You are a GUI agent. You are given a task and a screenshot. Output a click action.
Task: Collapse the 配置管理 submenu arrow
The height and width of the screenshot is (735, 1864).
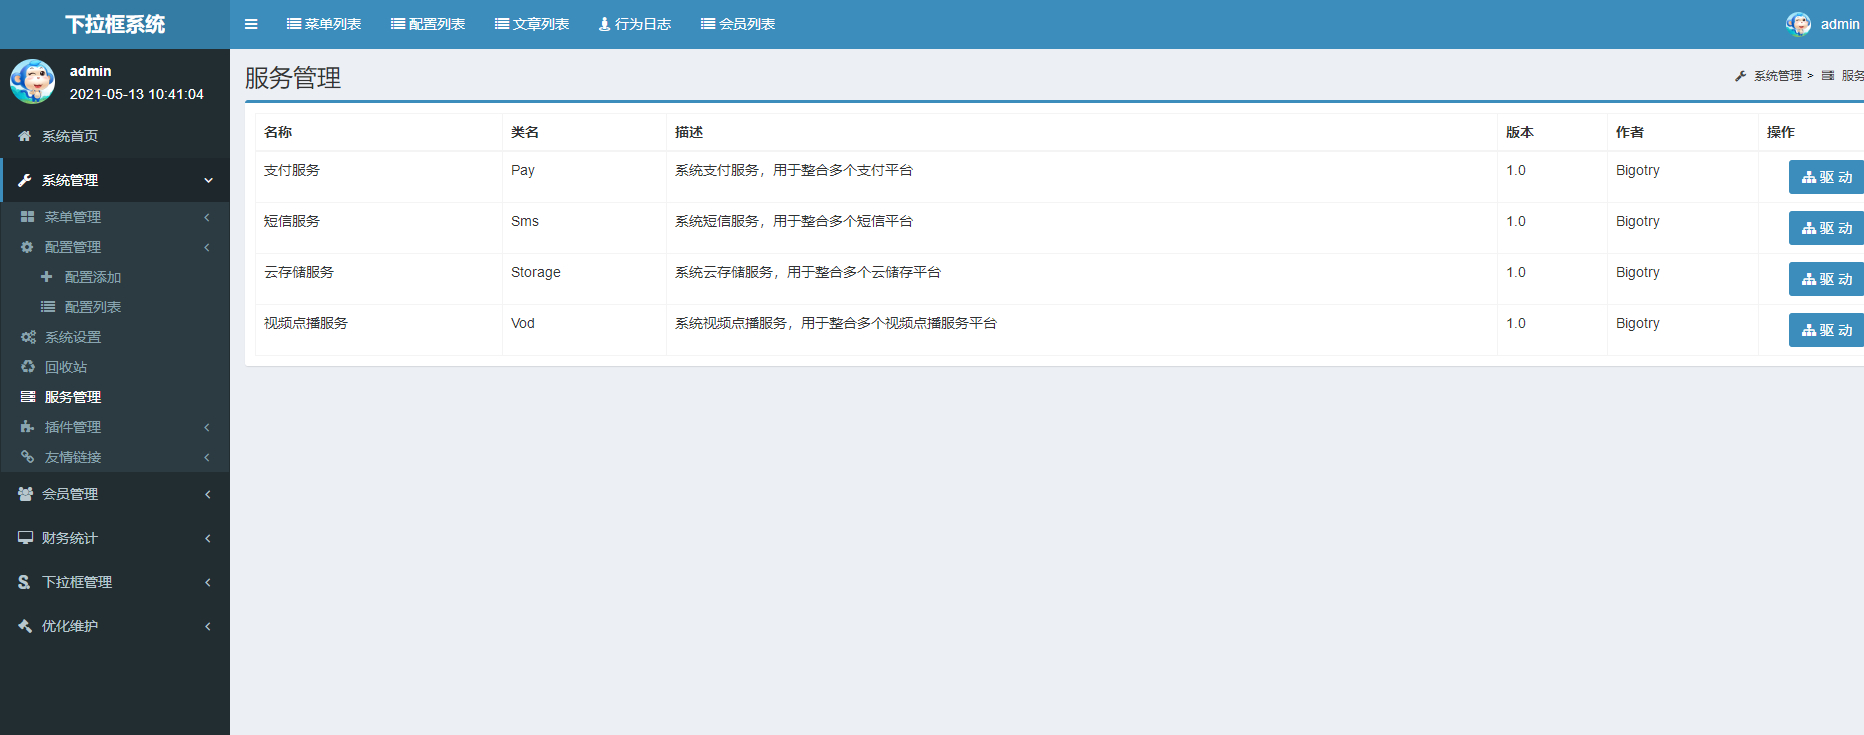(207, 247)
